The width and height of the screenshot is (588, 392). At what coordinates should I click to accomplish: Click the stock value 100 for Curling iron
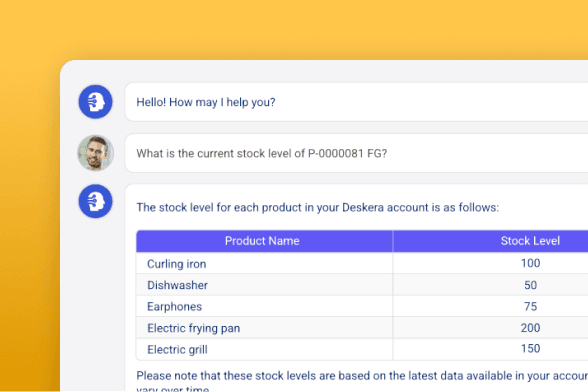point(530,263)
